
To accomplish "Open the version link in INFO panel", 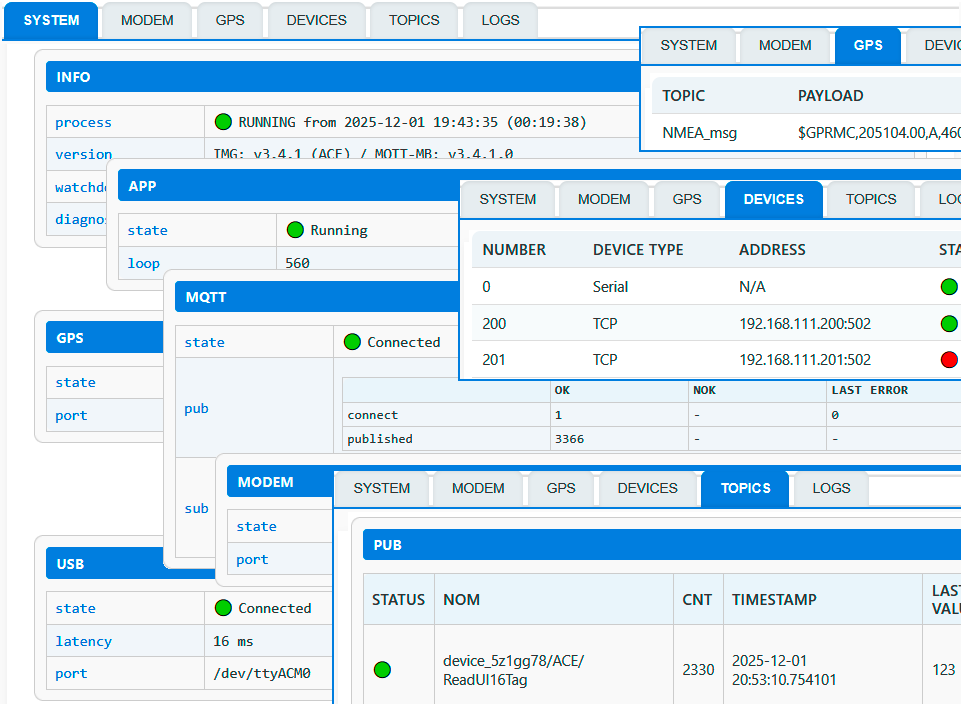I will coord(83,154).
